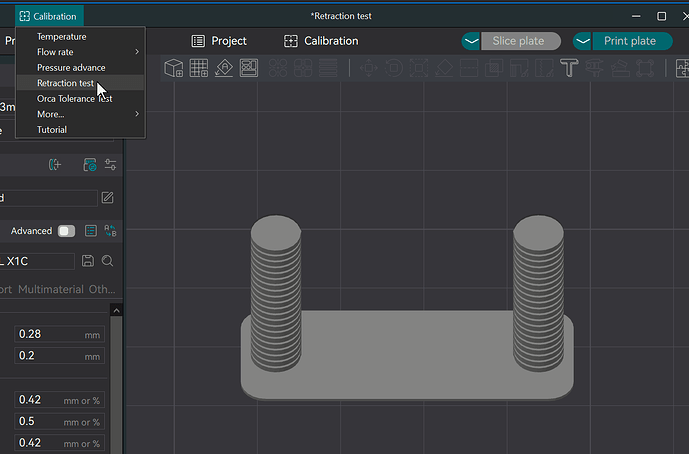689x454 pixels.
Task: Choose Temperature from Calibration menu
Action: pos(80,36)
